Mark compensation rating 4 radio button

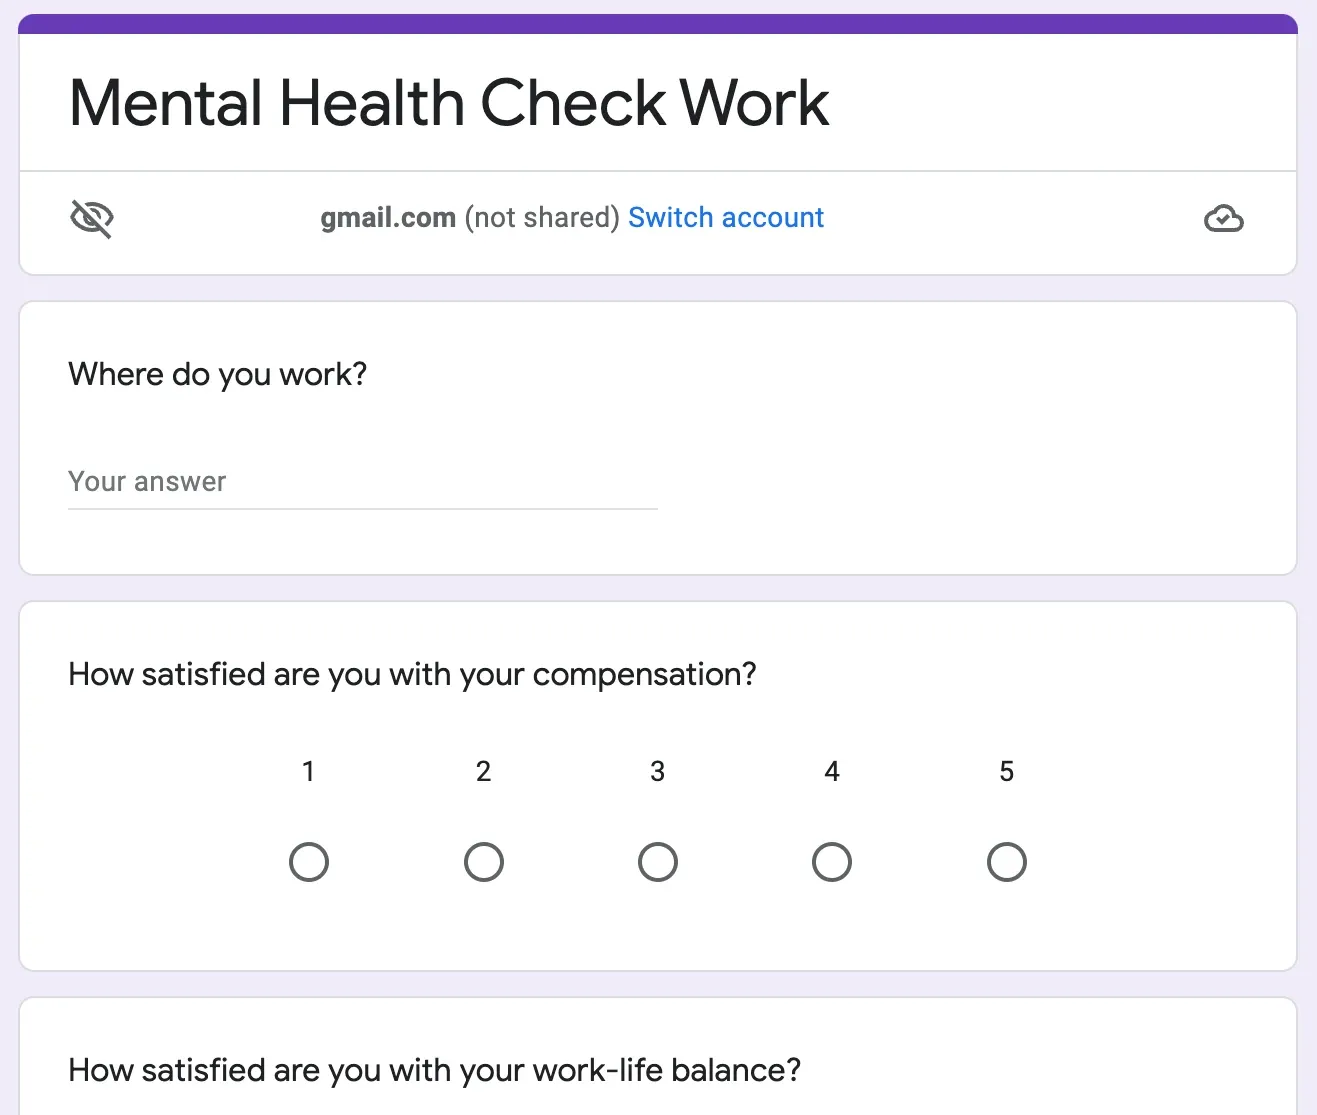[x=832, y=862]
